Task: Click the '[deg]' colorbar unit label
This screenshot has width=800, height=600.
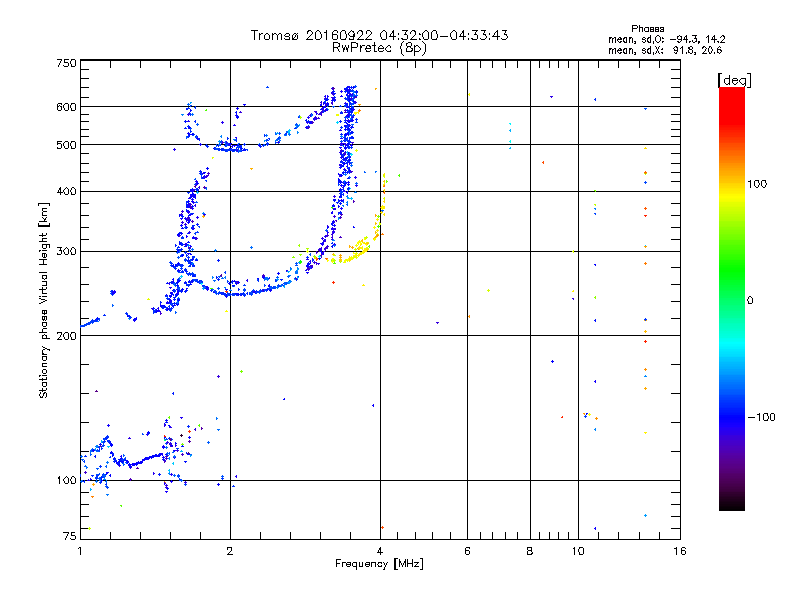Action: (734, 80)
